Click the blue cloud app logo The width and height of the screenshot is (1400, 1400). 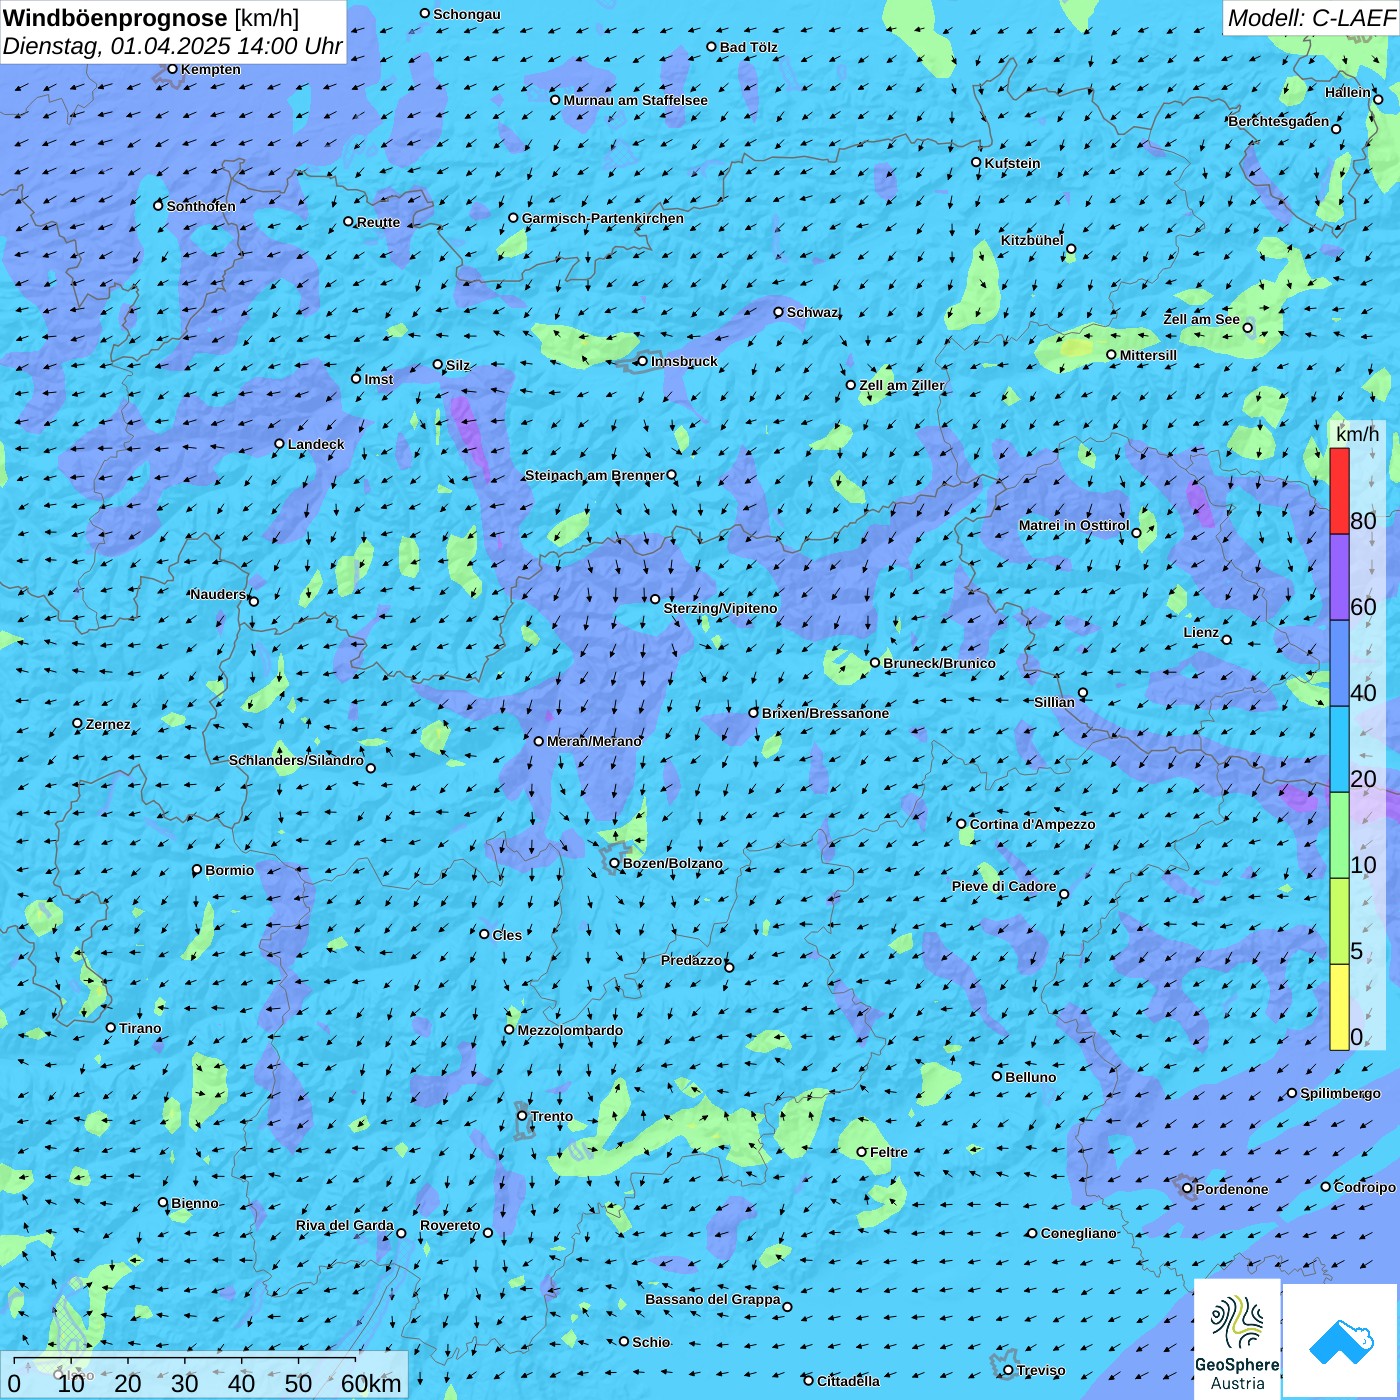[x=1341, y=1341]
